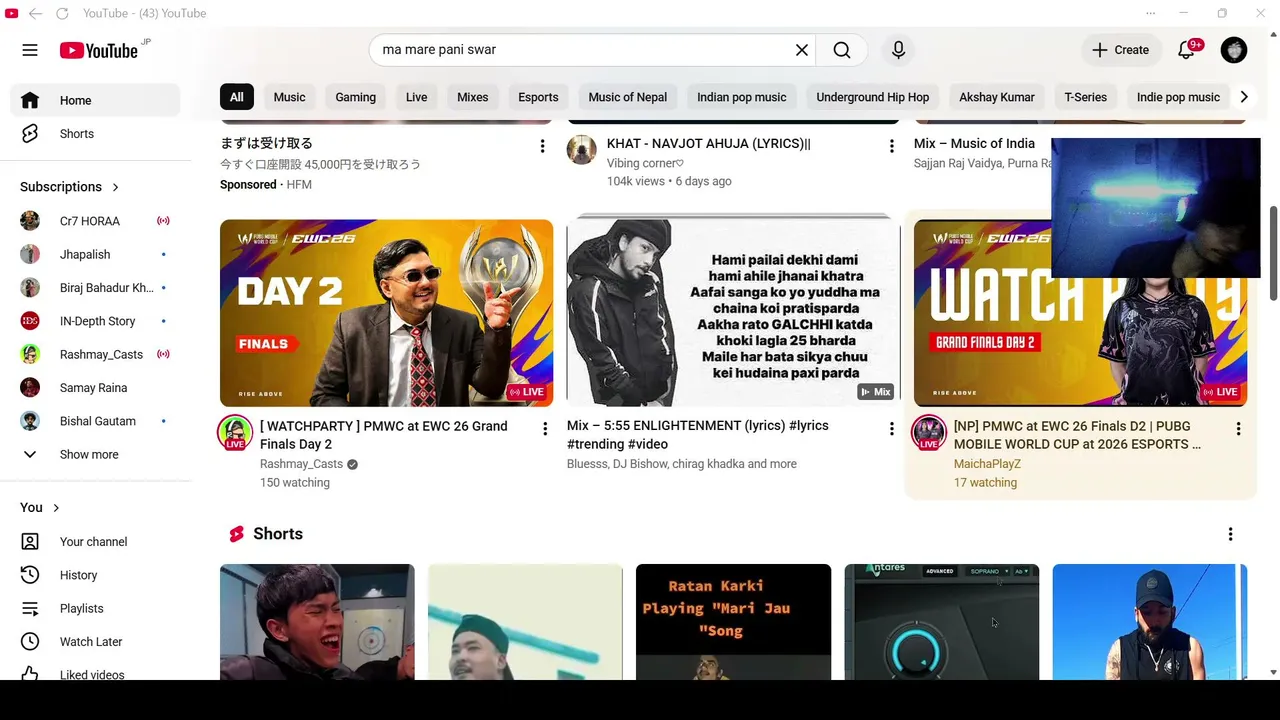The width and height of the screenshot is (1280, 720).
Task: Go to the YouTube logo home
Action: click(98, 50)
